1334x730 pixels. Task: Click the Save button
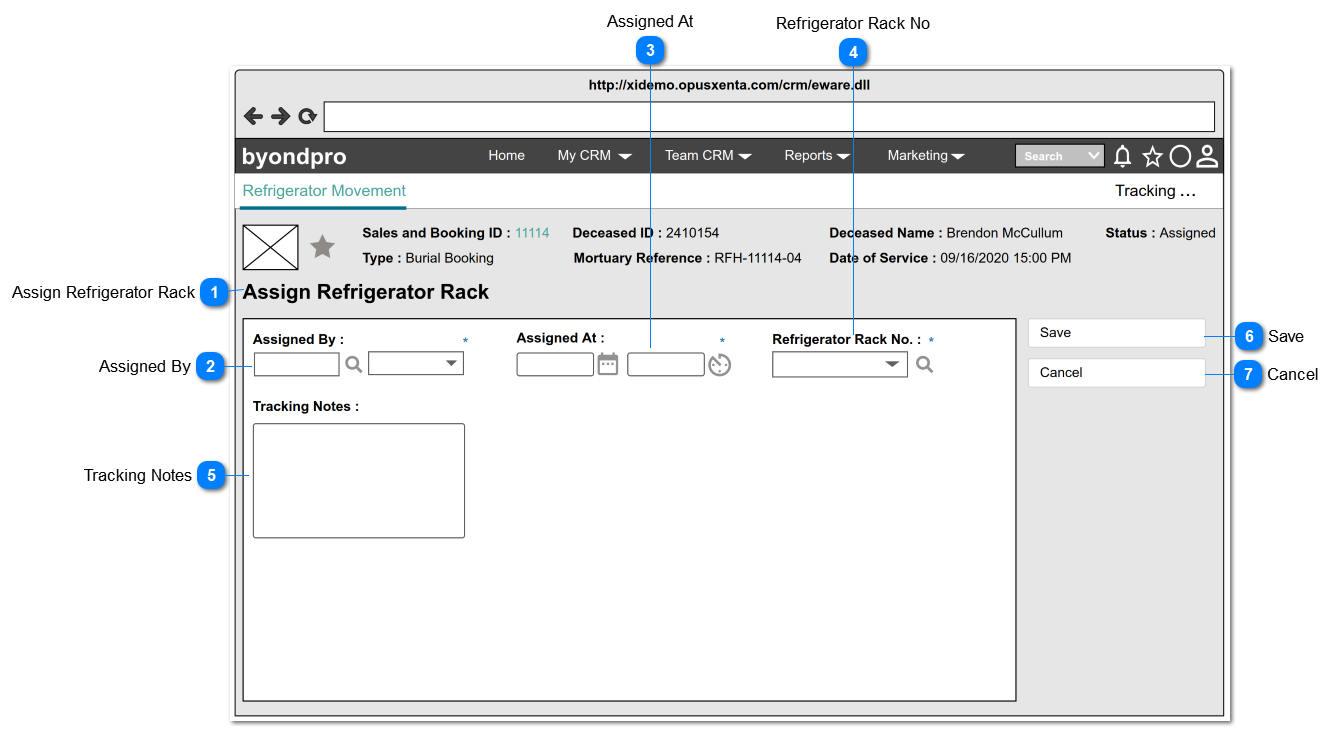[x=1117, y=333]
